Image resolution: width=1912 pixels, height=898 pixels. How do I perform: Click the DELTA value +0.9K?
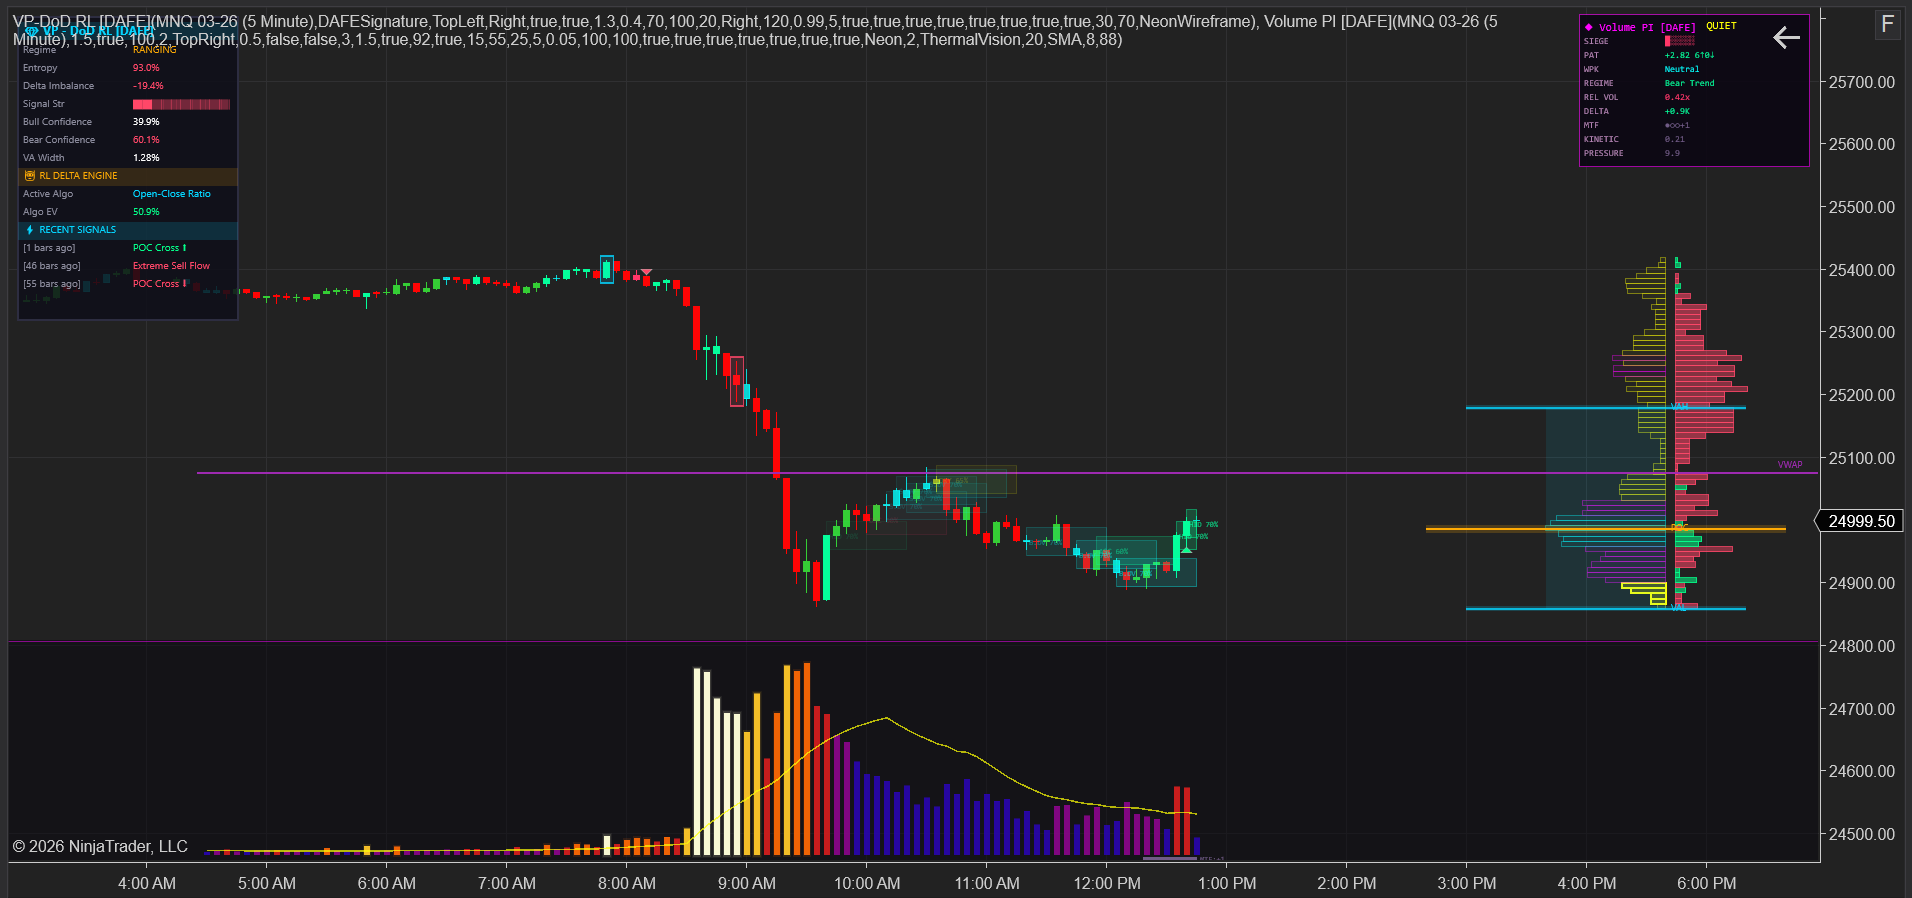point(1677,112)
